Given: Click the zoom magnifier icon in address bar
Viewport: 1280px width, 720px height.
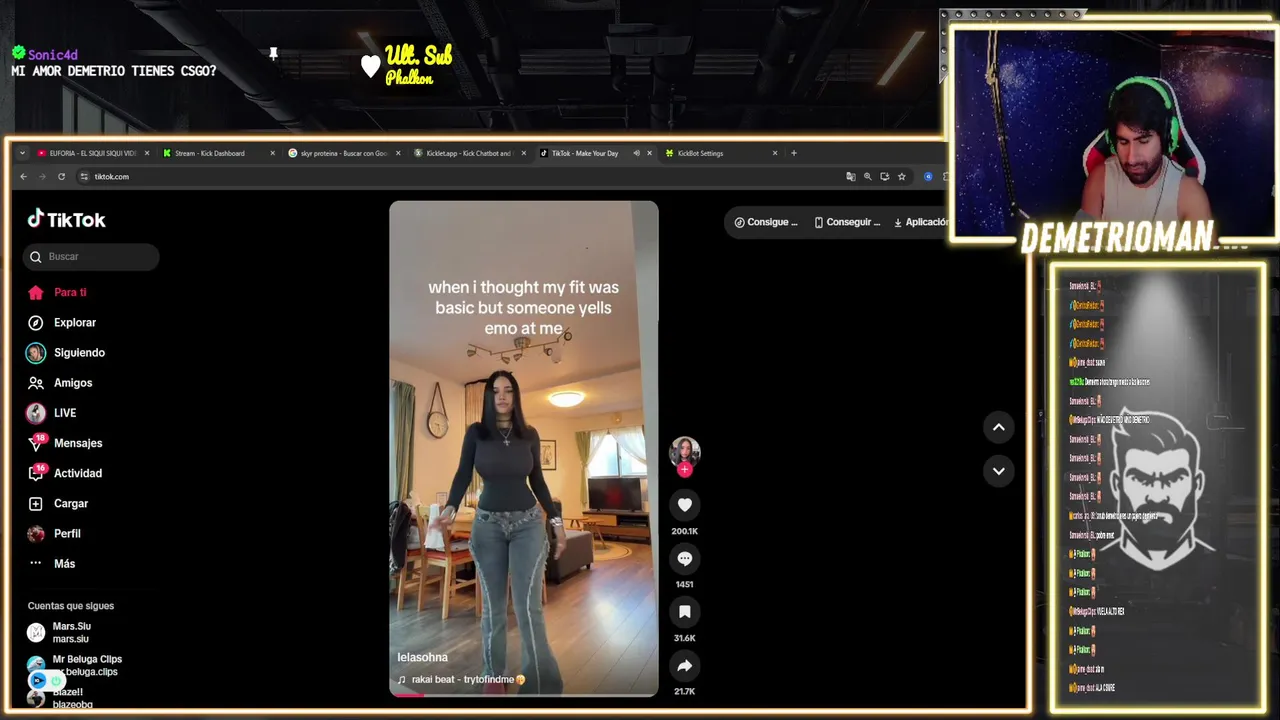Looking at the screenshot, I should pos(868,176).
